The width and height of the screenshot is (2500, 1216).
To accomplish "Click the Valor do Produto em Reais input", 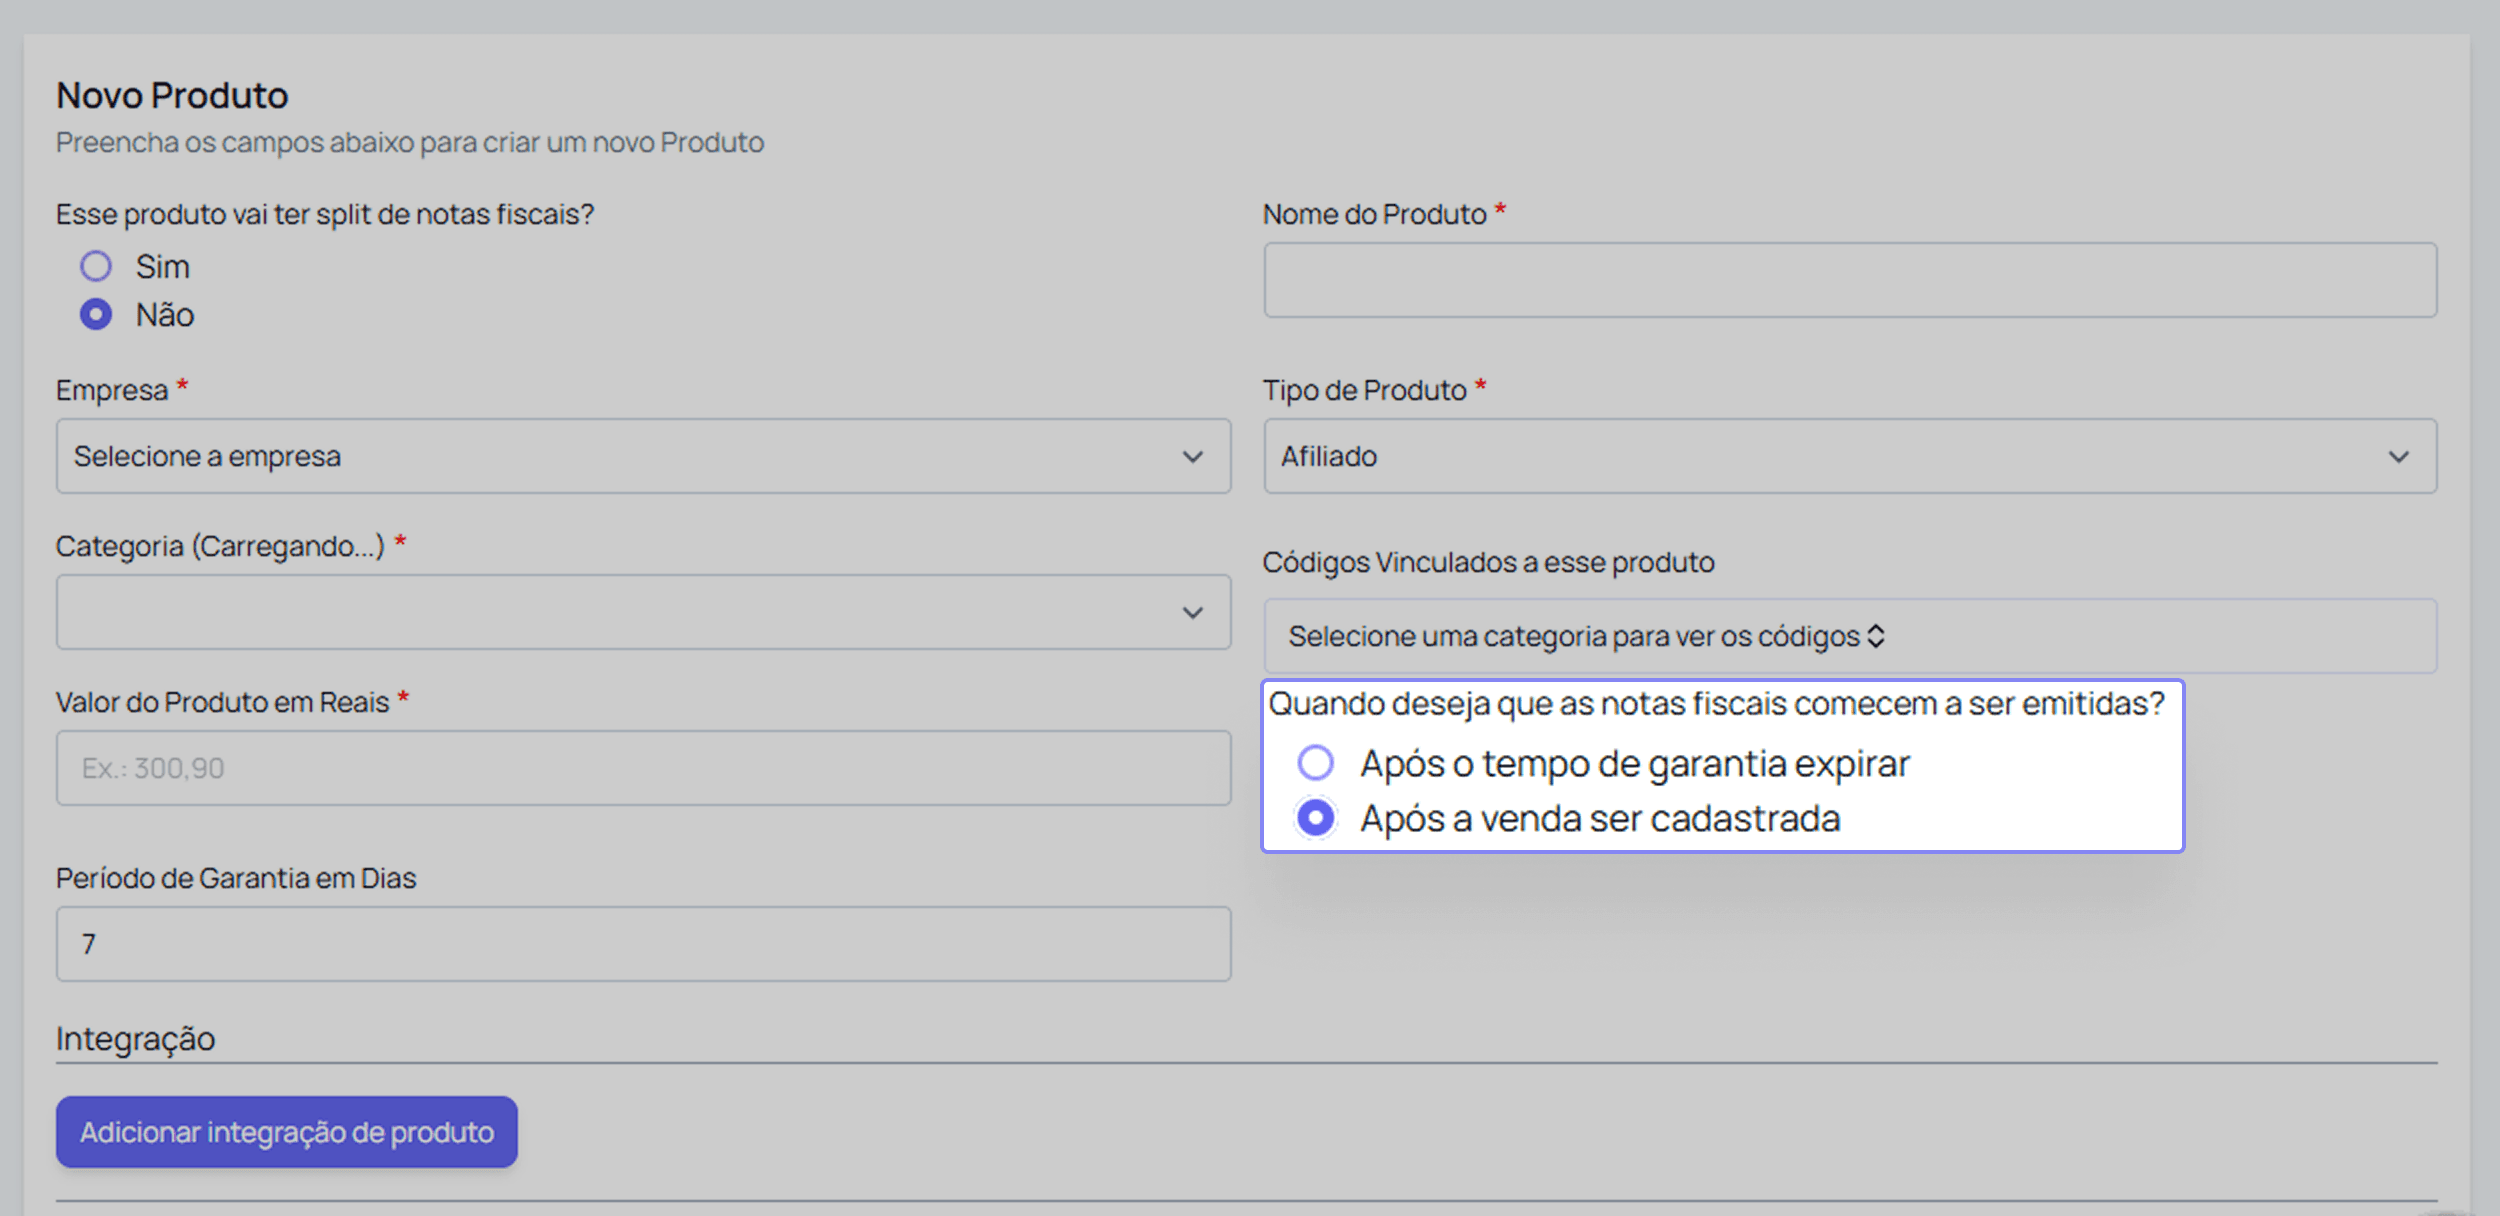I will coord(643,768).
